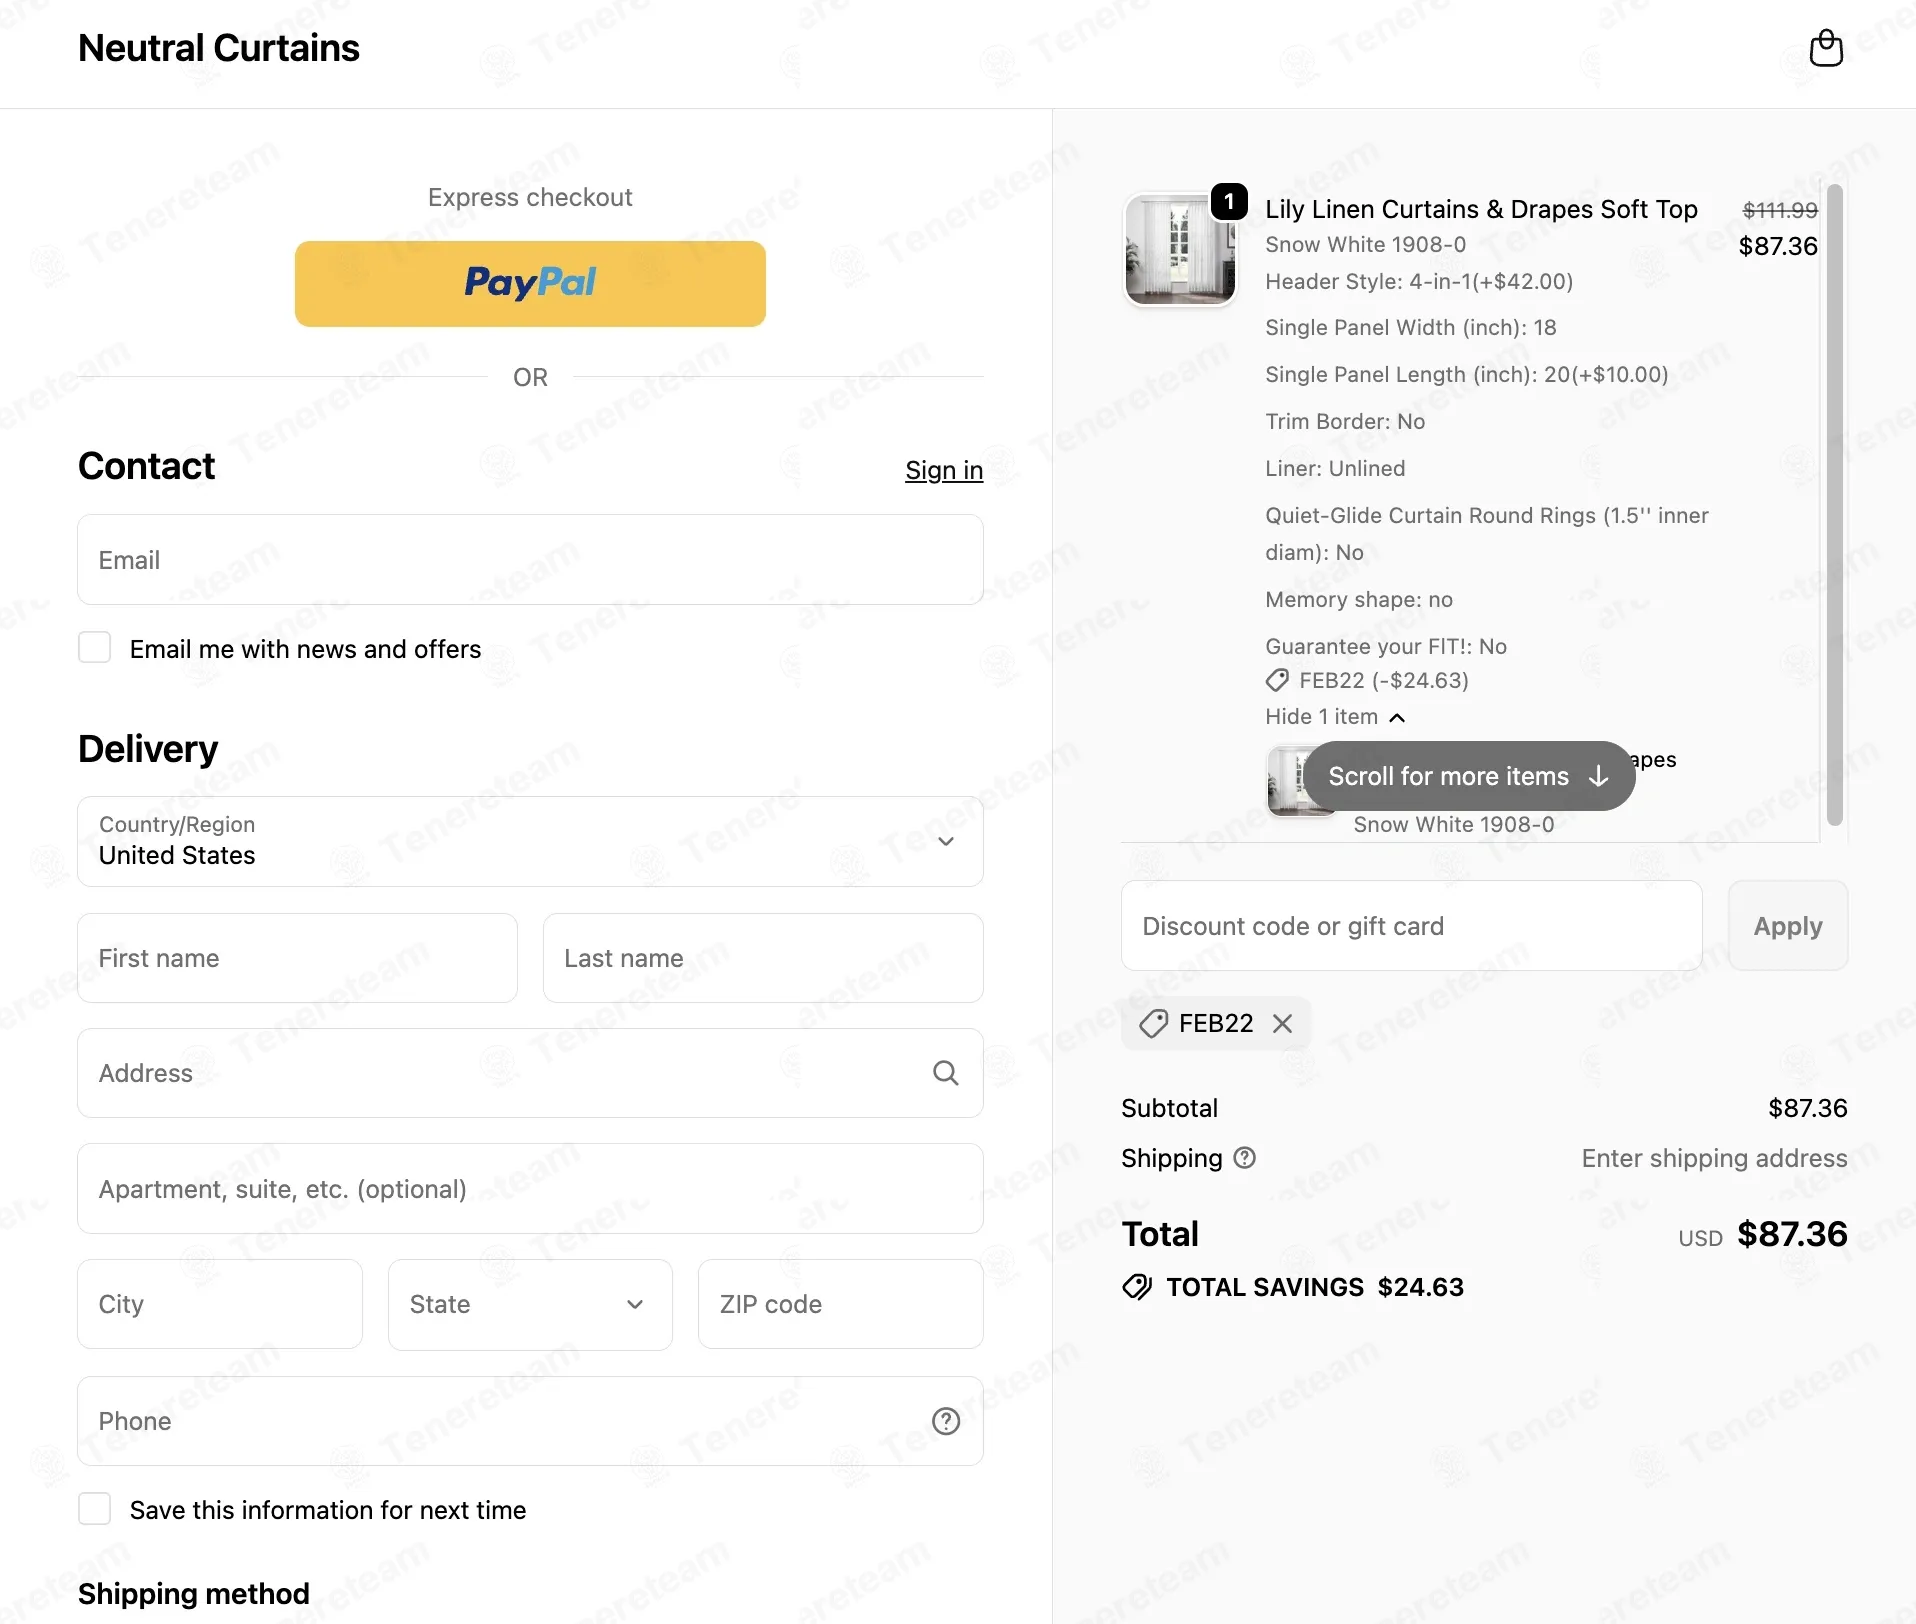Enable Email me with news and offers
1916x1624 pixels.
point(95,648)
